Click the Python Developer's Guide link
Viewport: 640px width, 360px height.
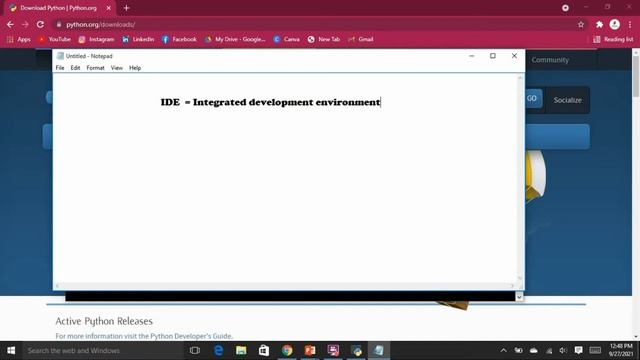point(191,336)
